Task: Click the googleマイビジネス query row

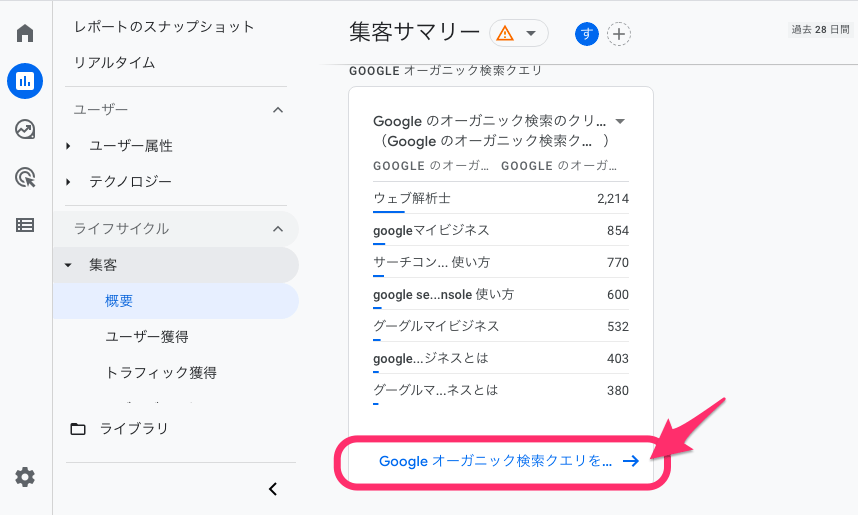Action: pos(501,230)
